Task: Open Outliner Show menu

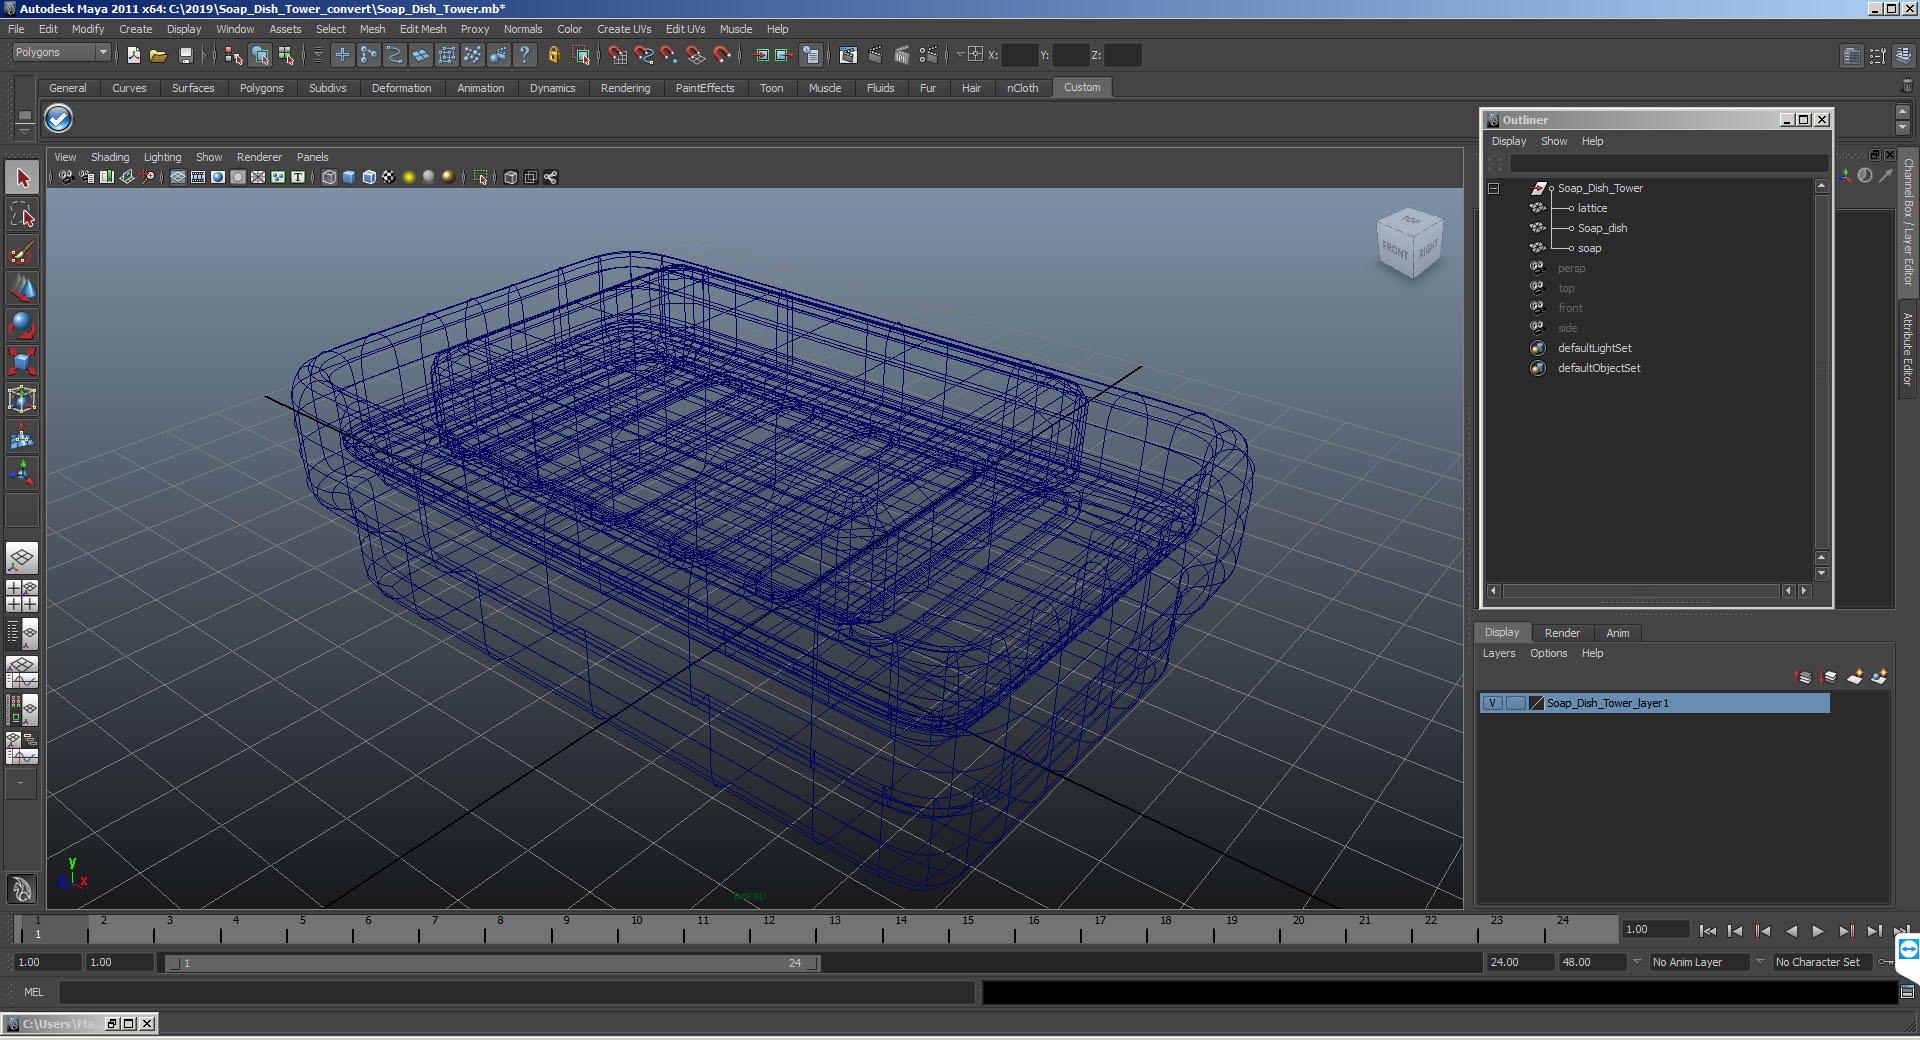Action: coord(1553,141)
